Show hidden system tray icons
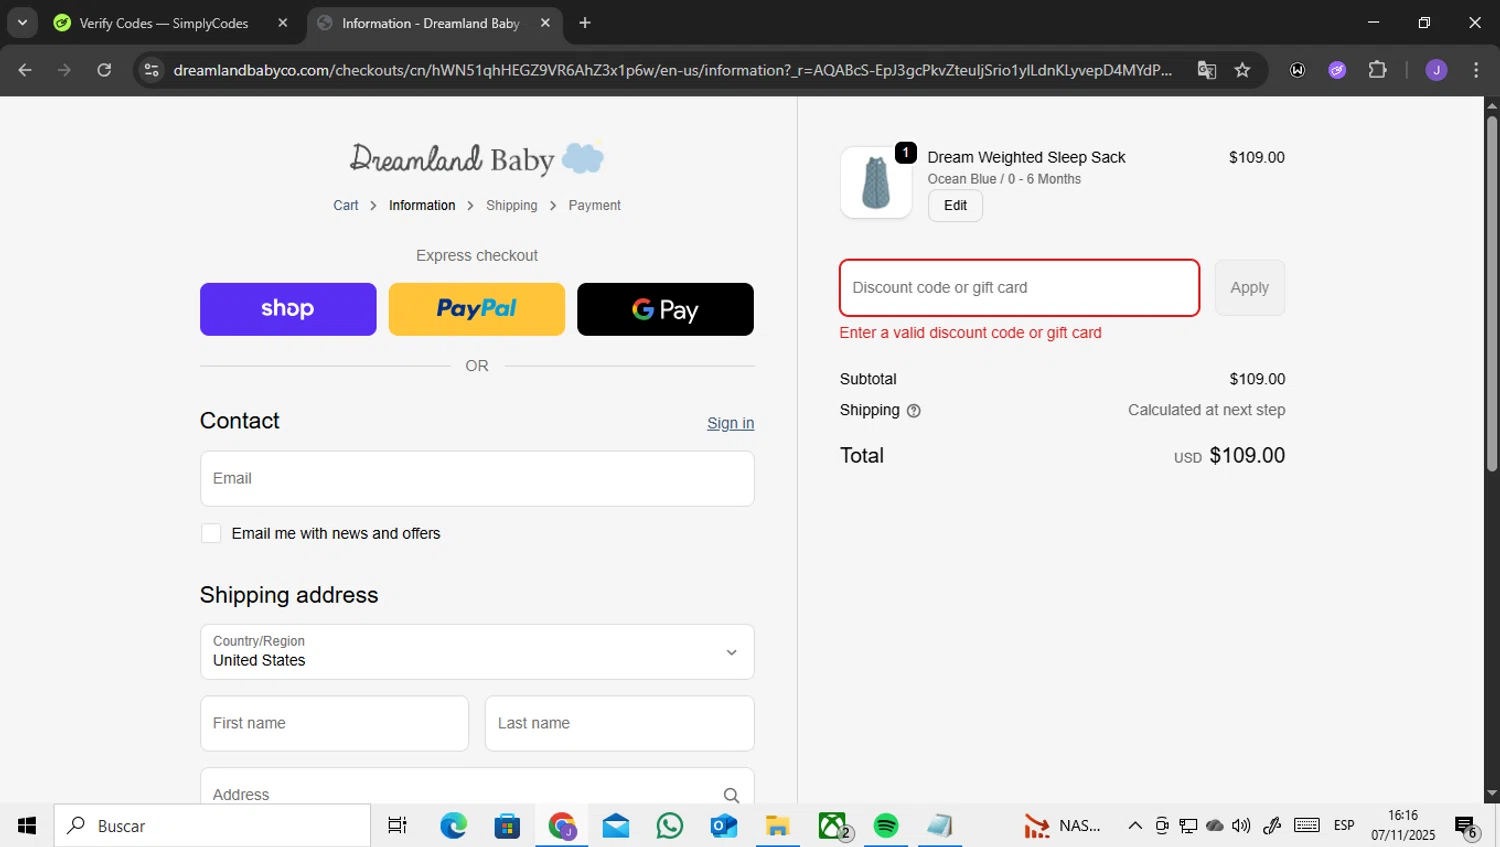Screen dimensions: 1500x847 pos(1135,826)
